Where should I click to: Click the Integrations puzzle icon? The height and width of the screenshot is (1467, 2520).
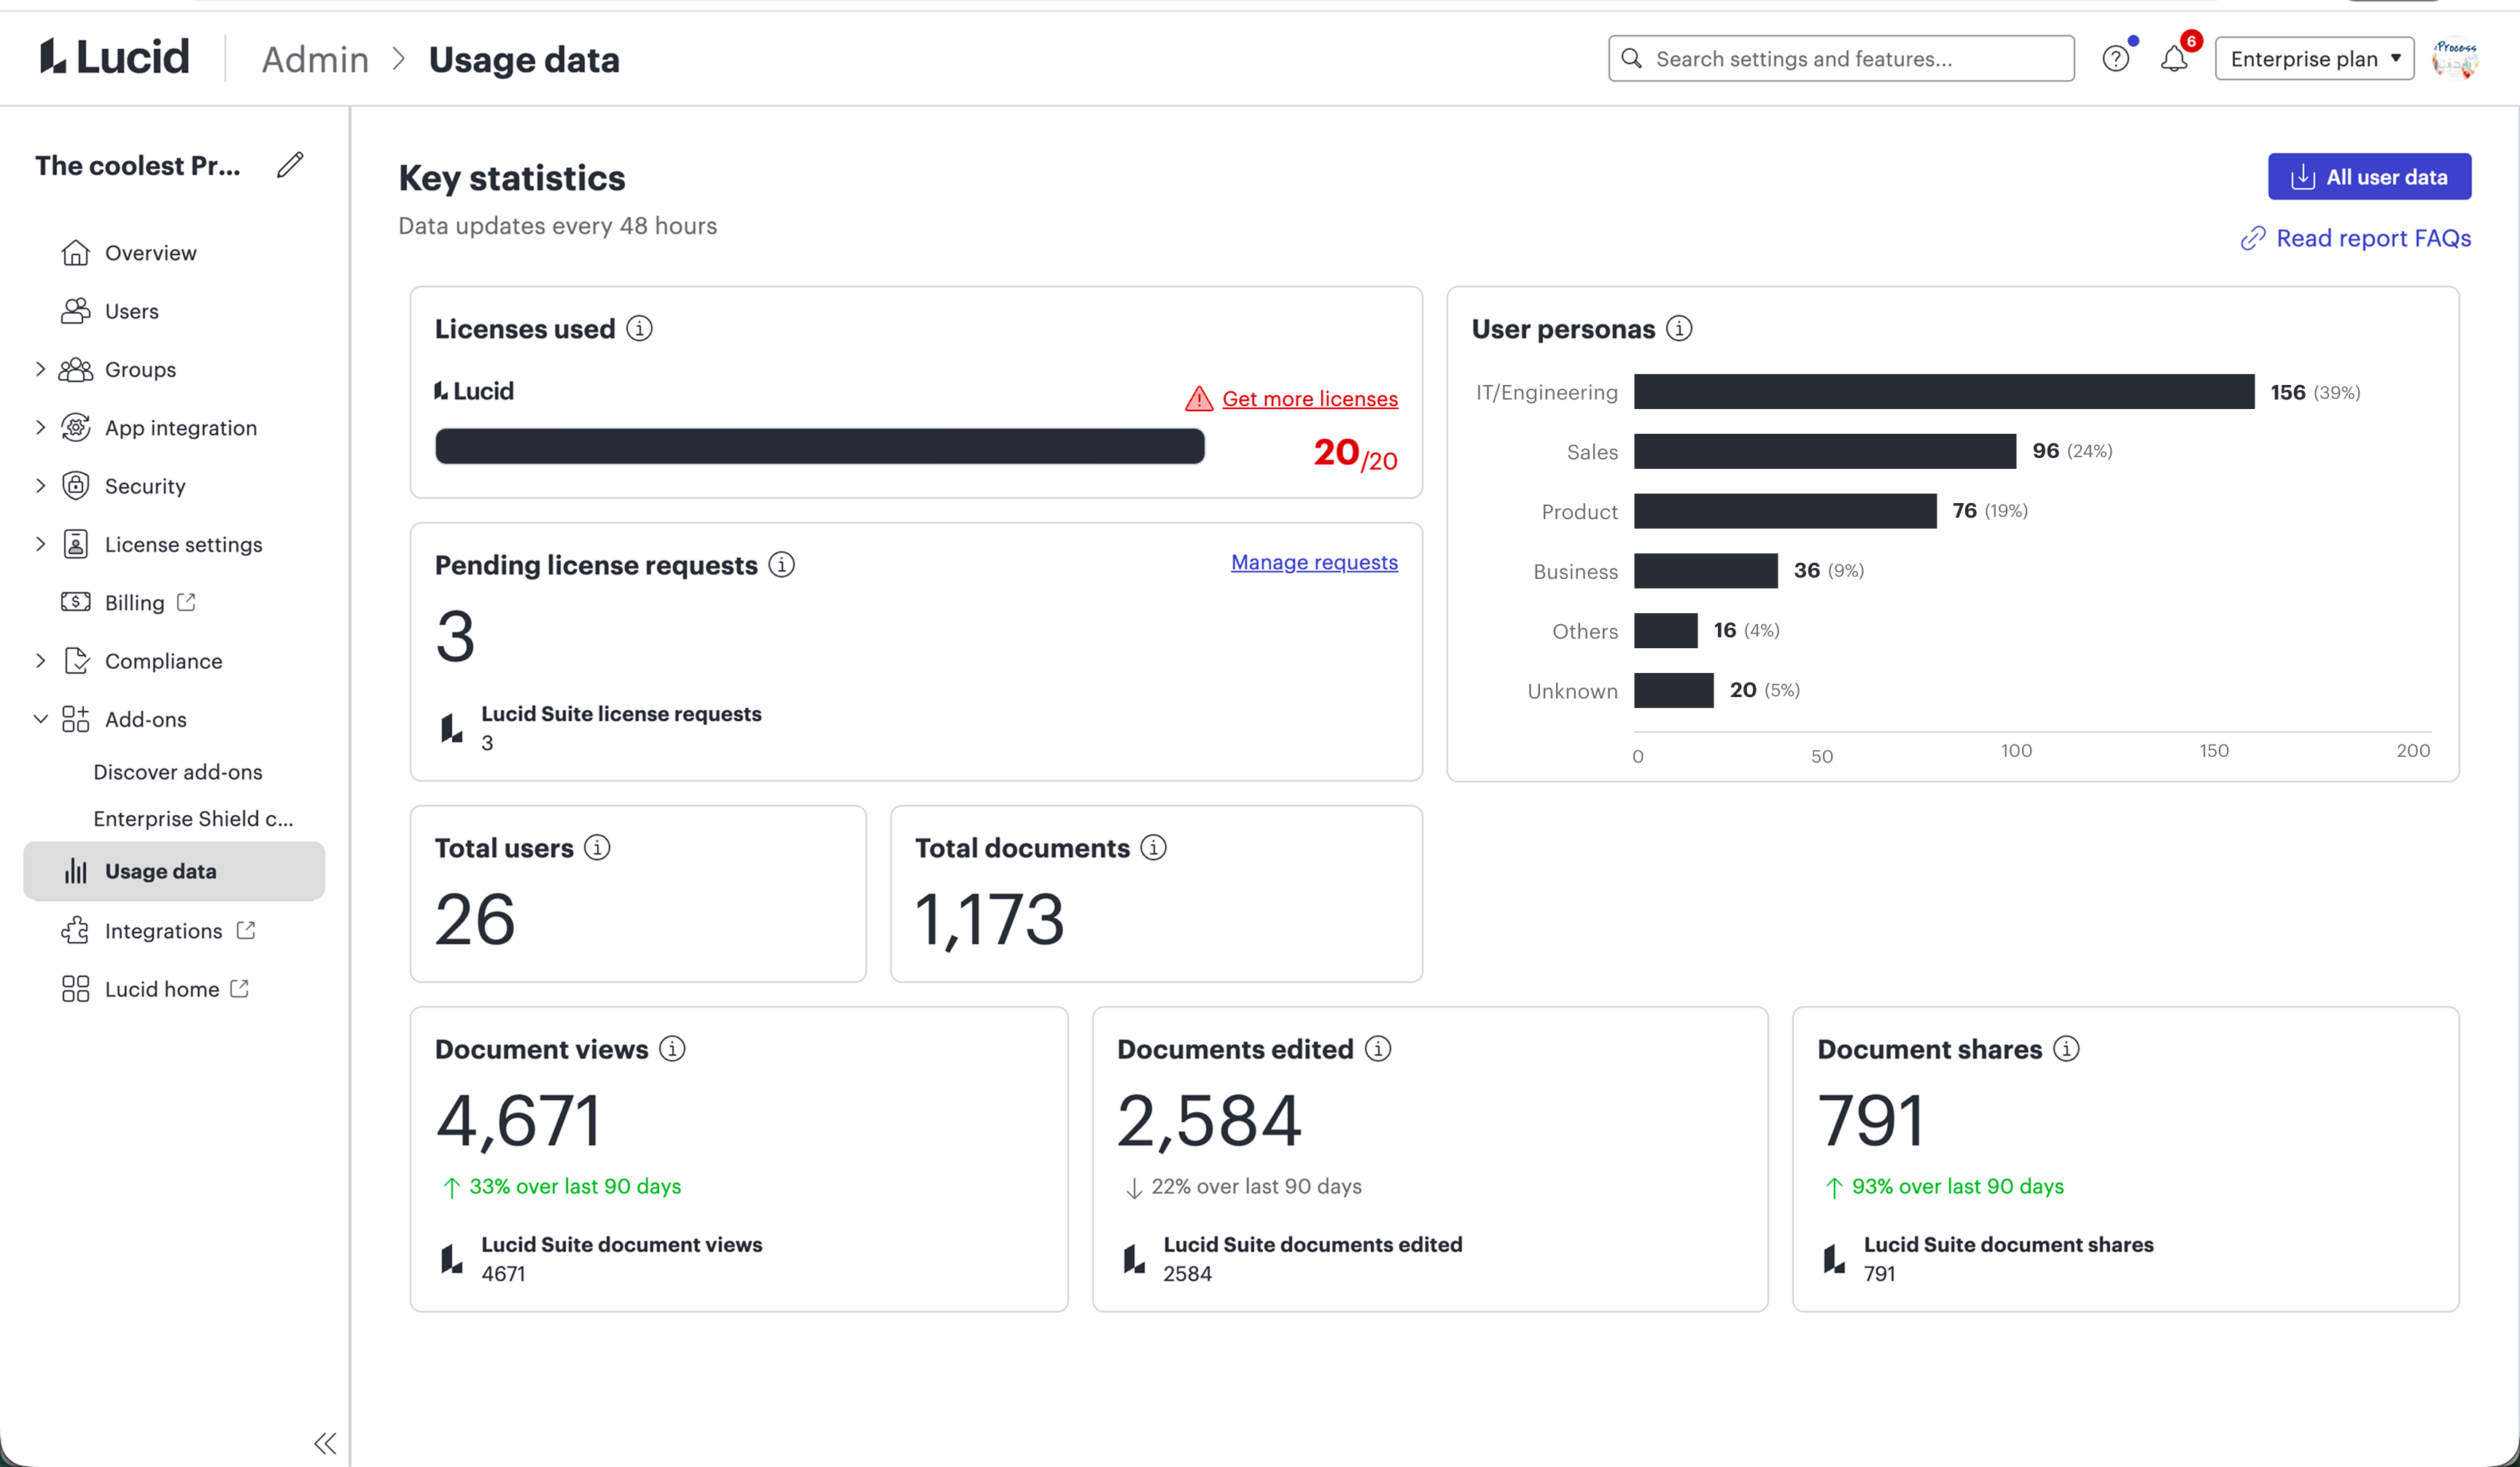(x=75, y=930)
